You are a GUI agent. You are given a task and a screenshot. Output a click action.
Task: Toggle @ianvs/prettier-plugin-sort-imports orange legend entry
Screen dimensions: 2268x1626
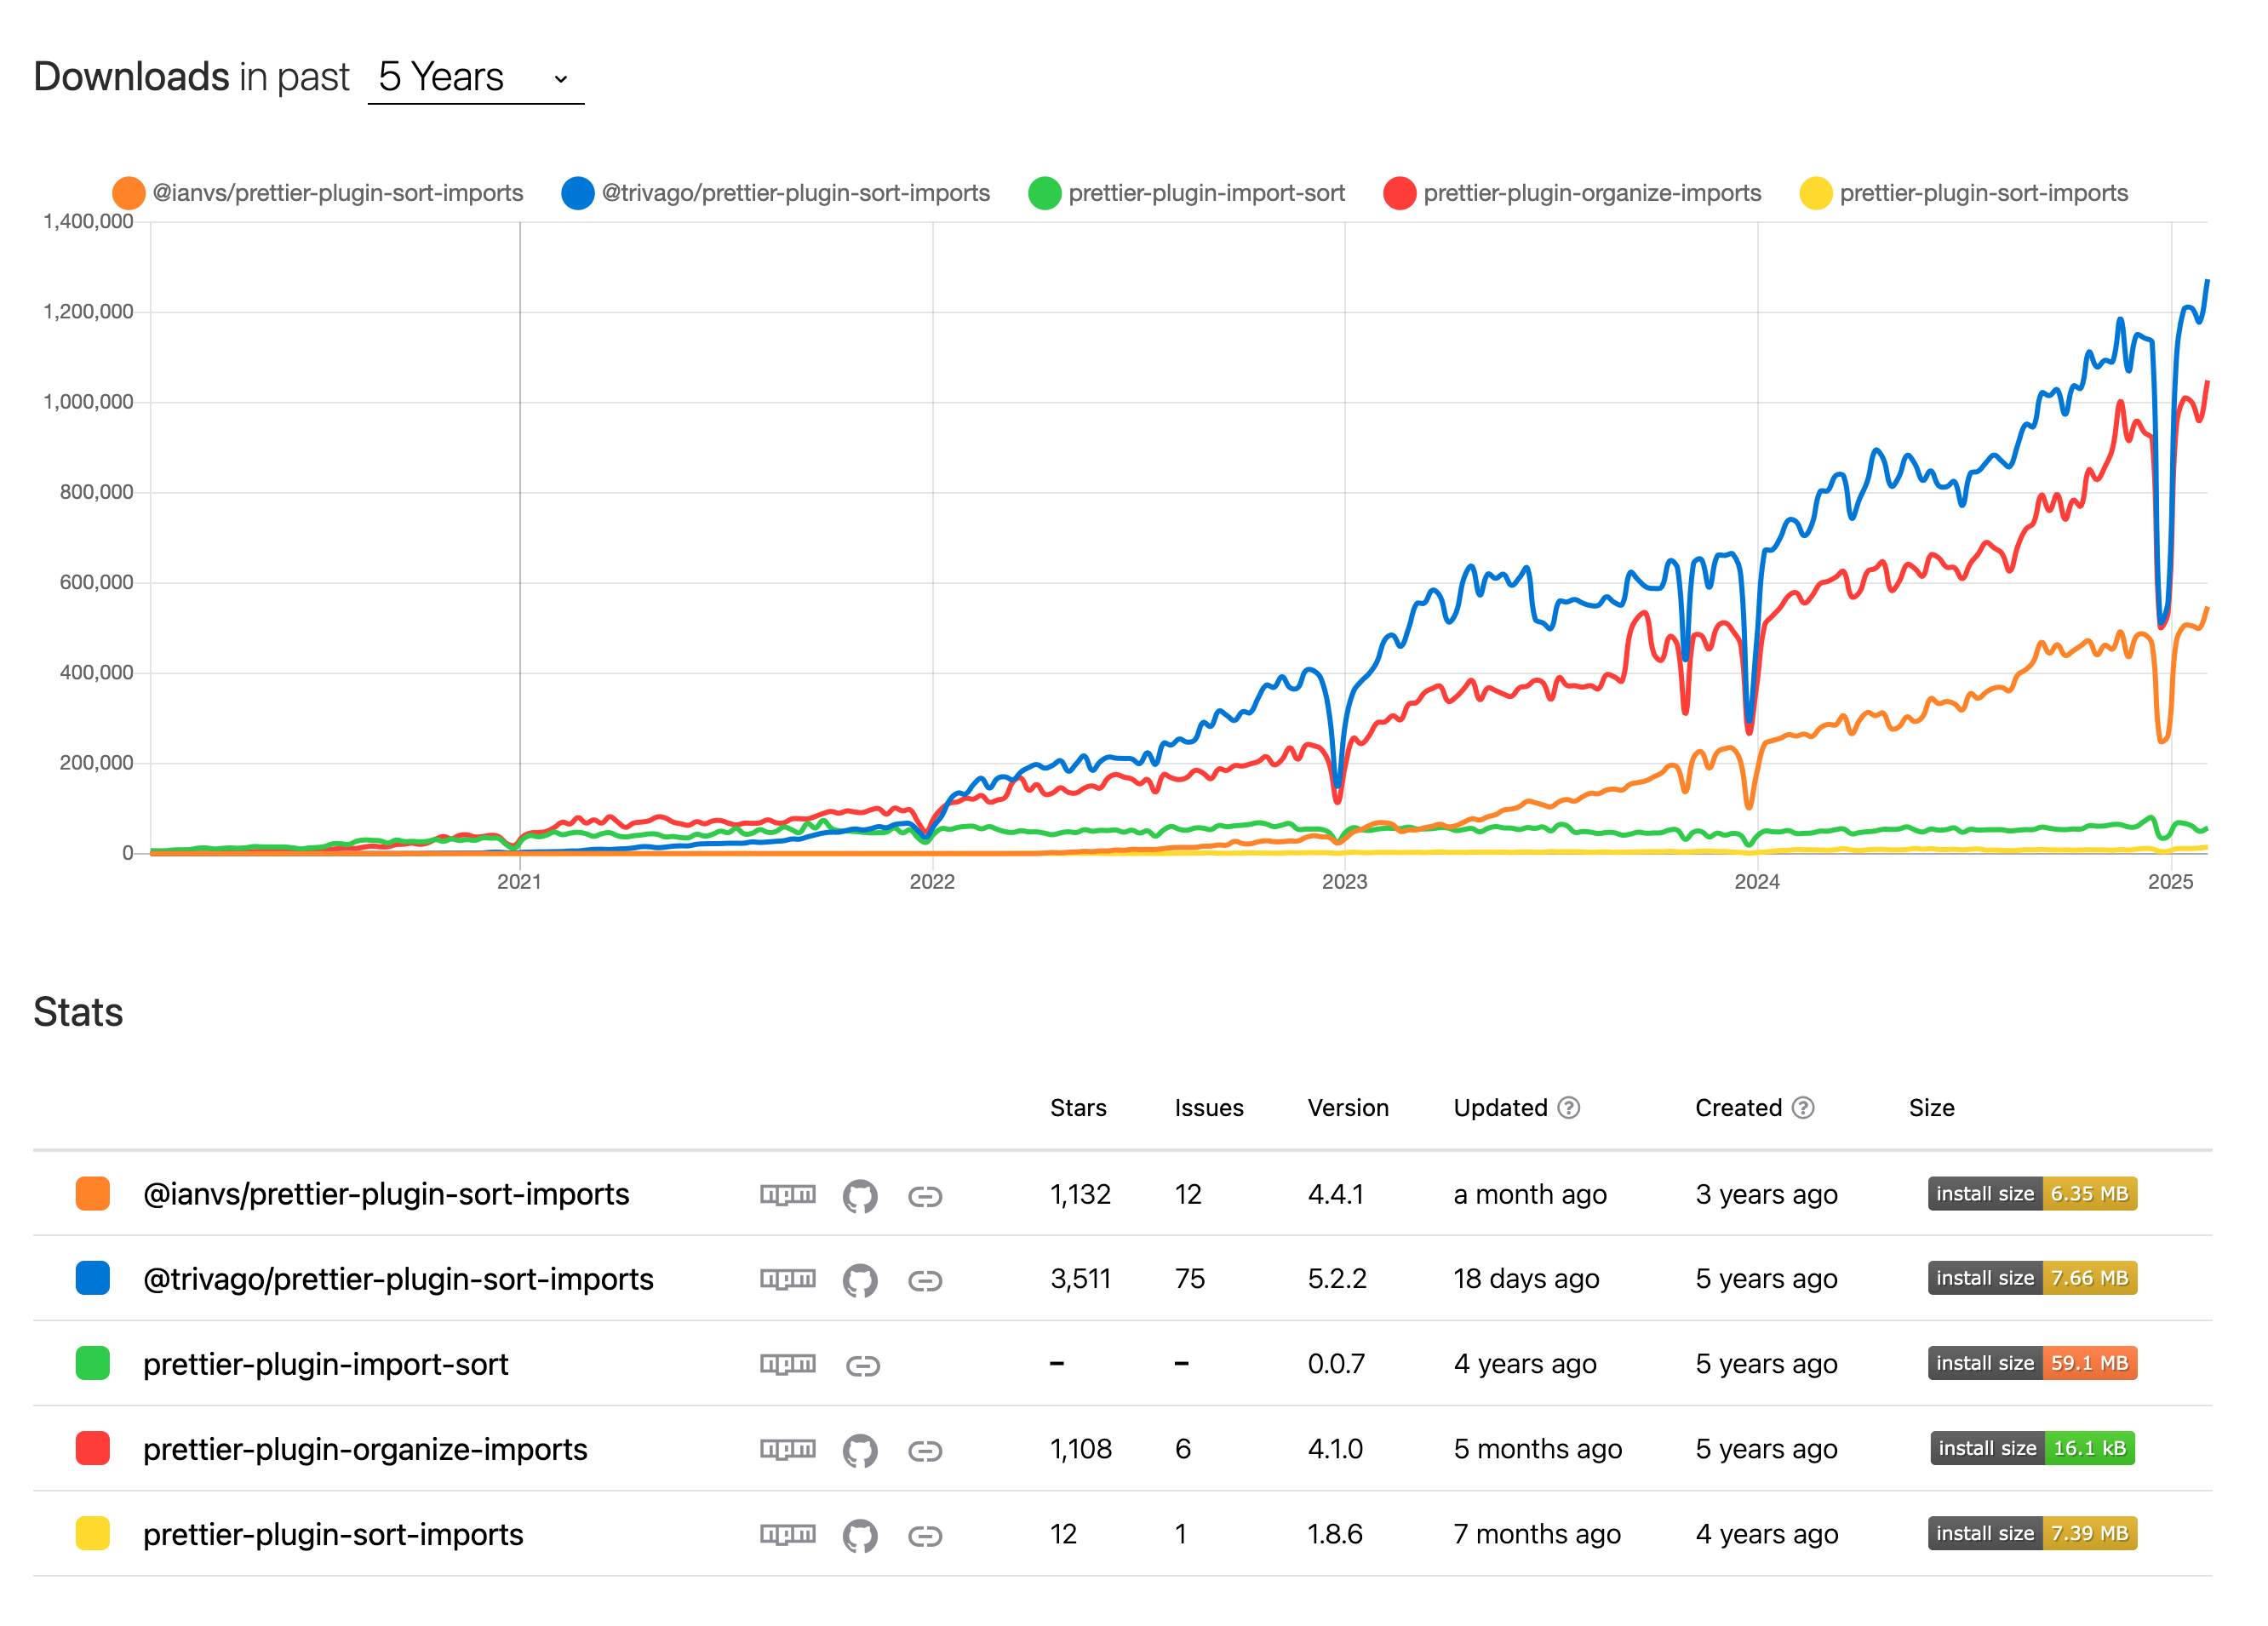(x=318, y=193)
